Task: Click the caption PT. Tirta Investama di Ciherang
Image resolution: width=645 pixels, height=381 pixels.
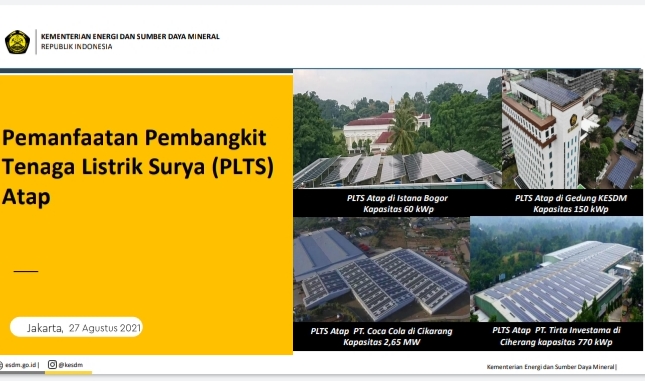Action: tap(556, 336)
